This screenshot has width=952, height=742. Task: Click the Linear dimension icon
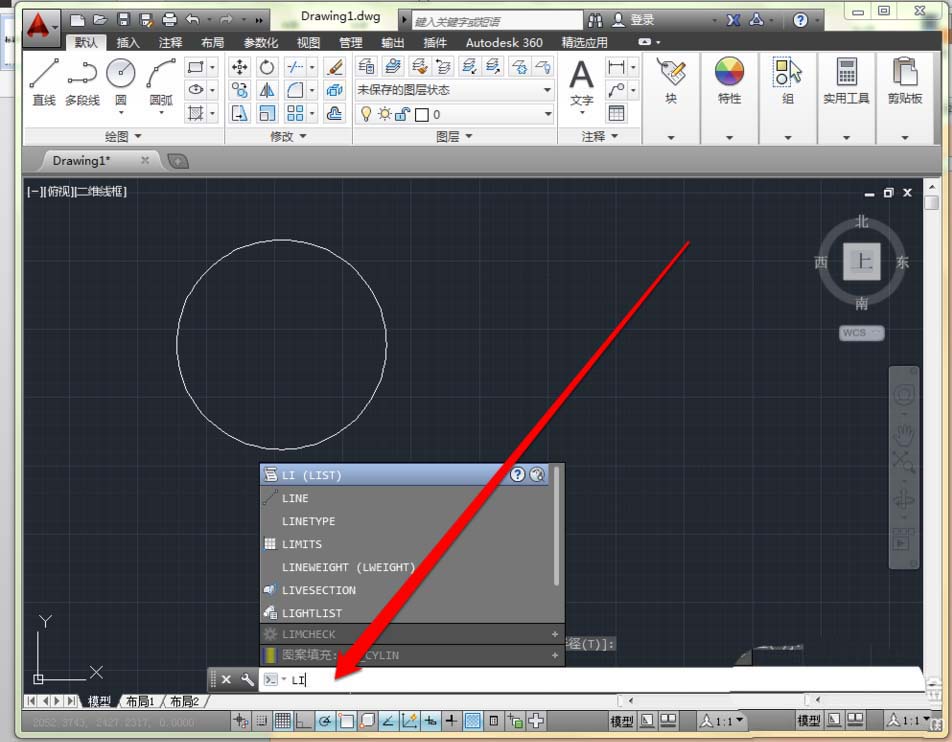coord(616,67)
